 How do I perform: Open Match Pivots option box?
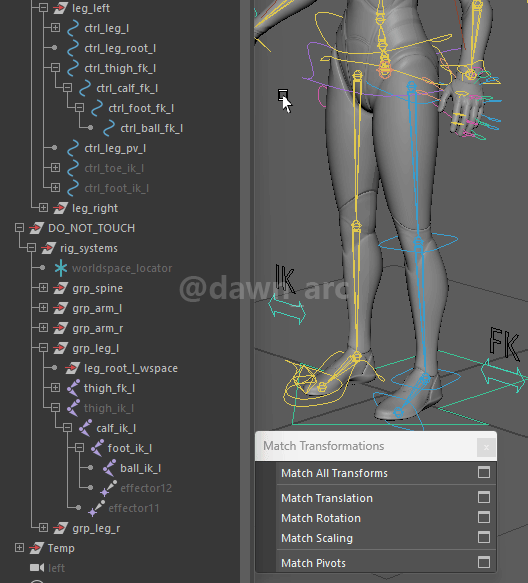484,562
